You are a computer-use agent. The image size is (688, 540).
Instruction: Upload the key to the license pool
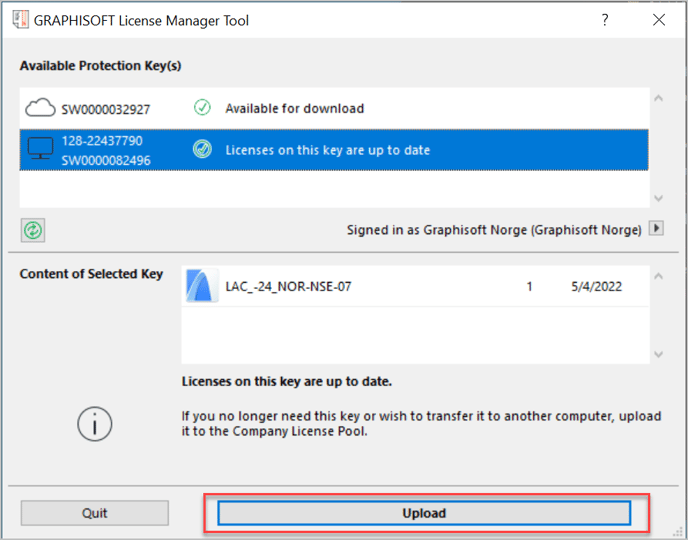(424, 513)
